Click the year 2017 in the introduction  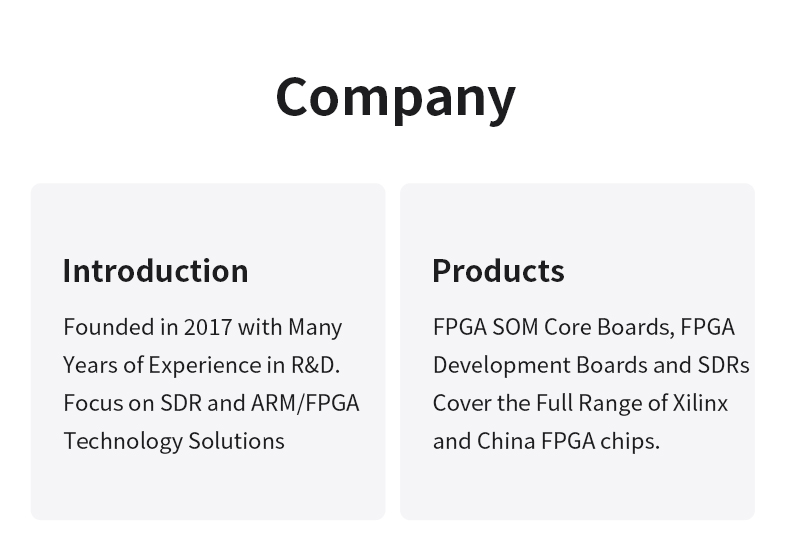coord(208,327)
